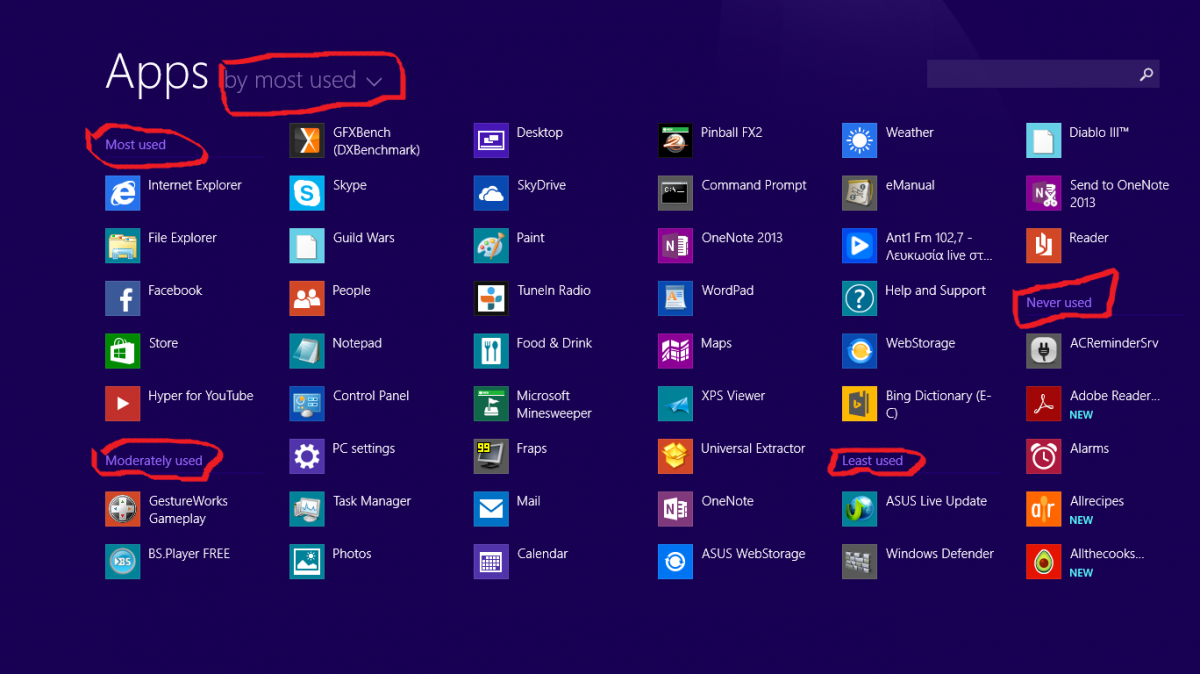Open OneNote 2013 icon
This screenshot has height=674, width=1200.
[675, 246]
